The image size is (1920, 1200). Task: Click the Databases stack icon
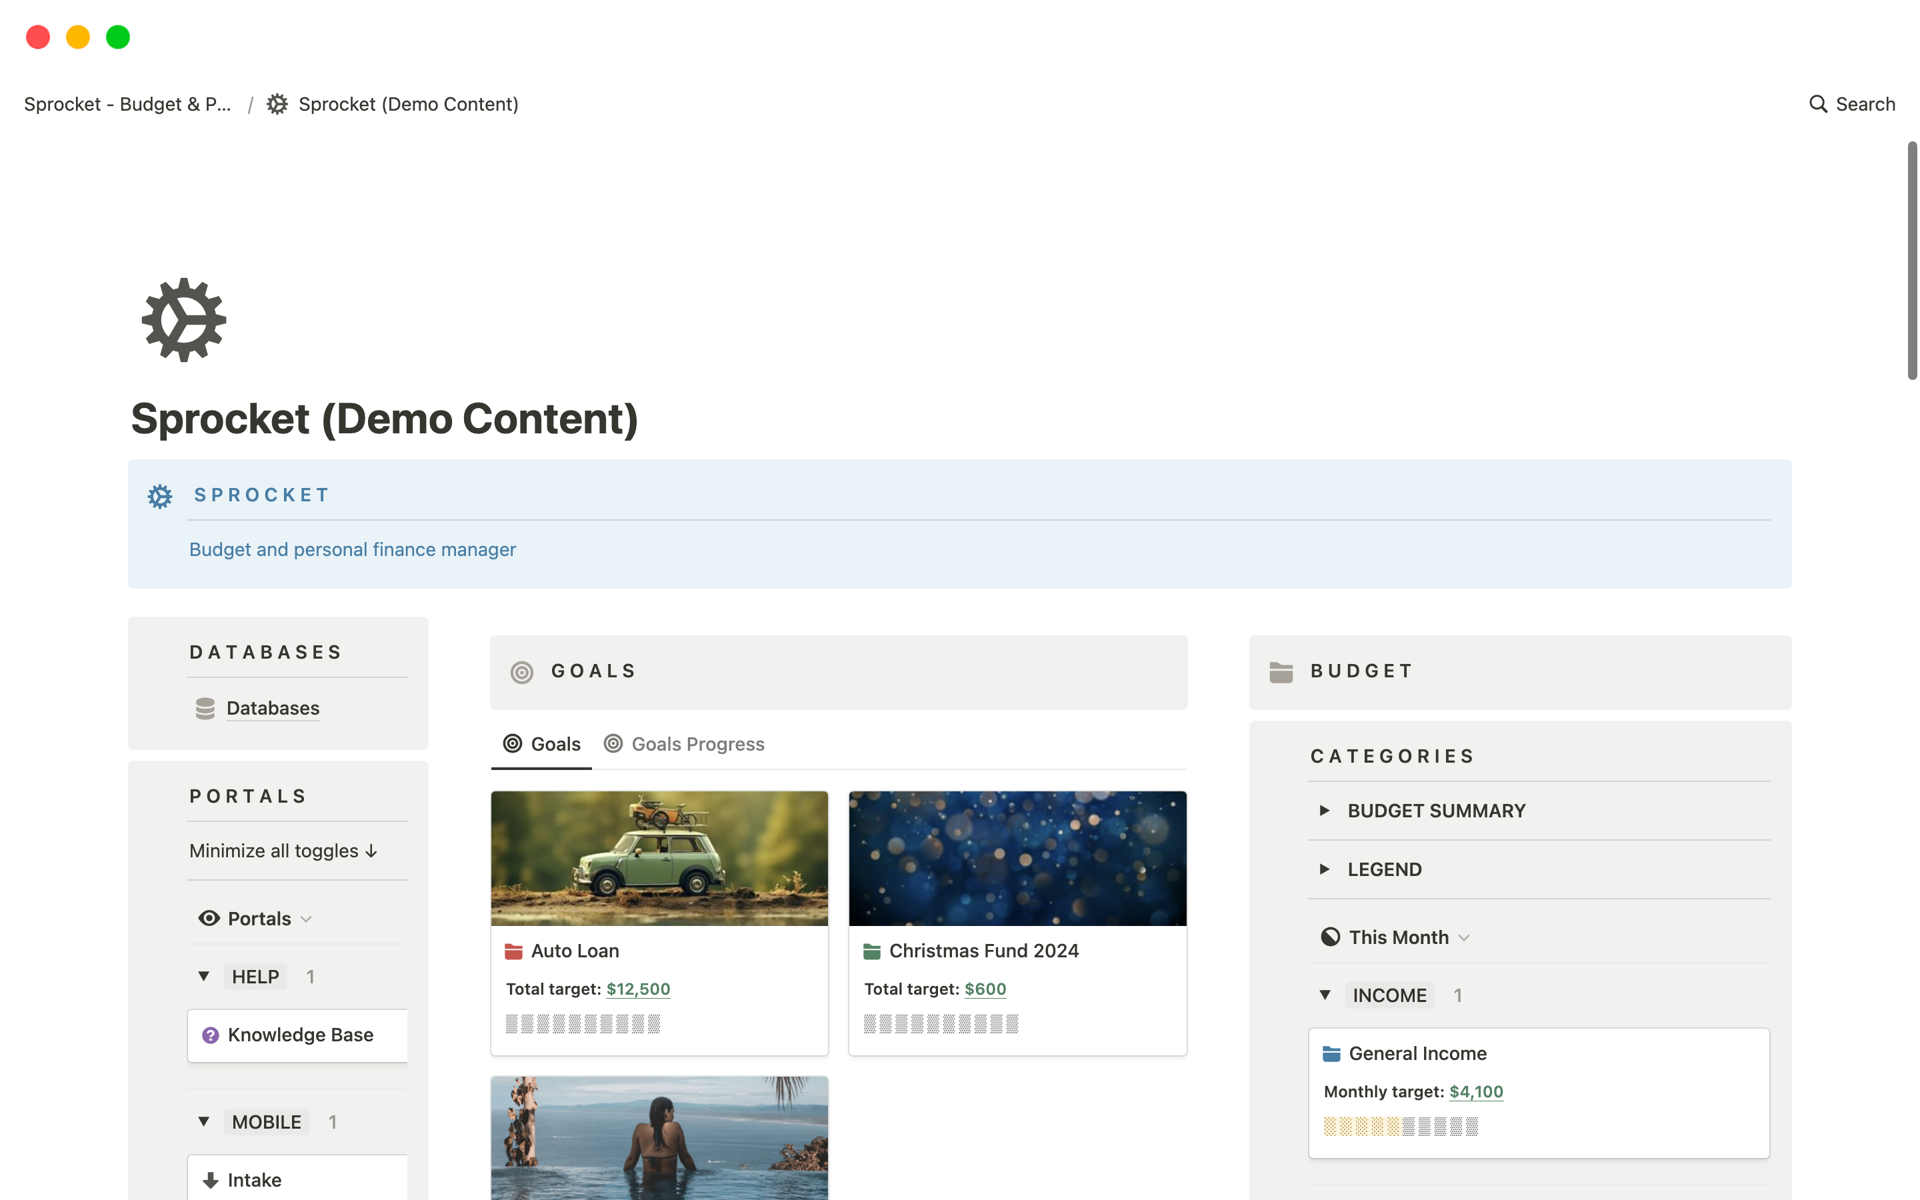pyautogui.click(x=205, y=709)
